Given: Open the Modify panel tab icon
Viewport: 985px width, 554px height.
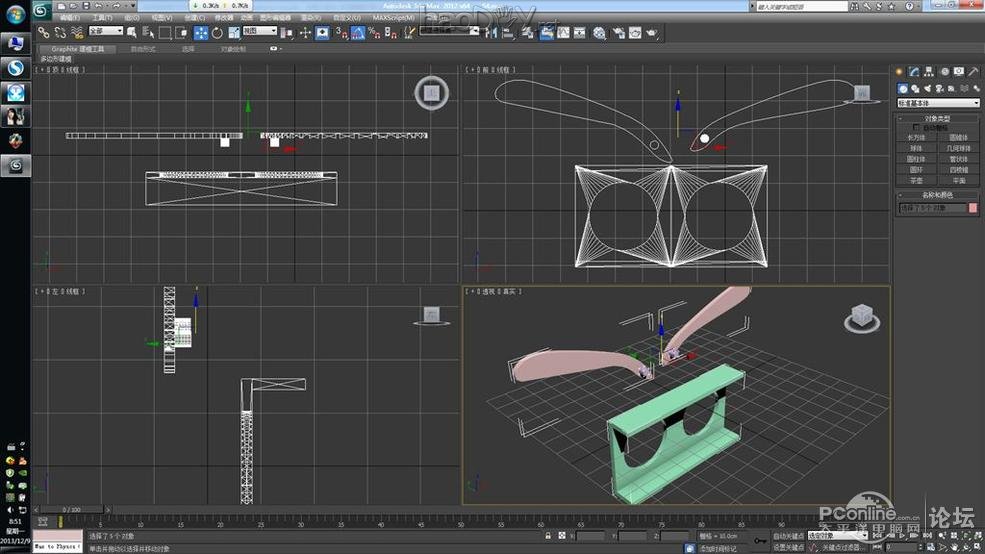Looking at the screenshot, I should pyautogui.click(x=914, y=72).
